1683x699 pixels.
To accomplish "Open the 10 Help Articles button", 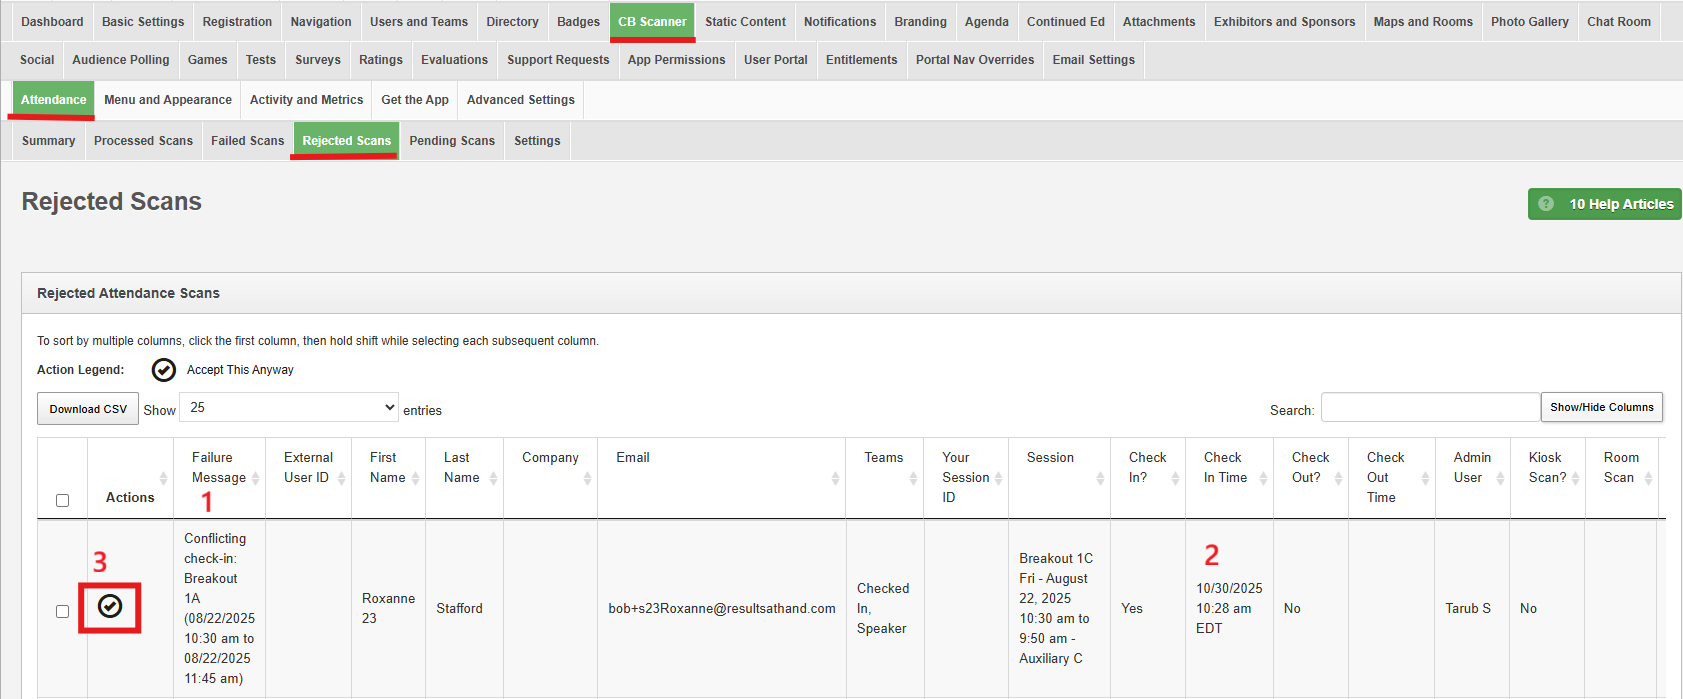I will point(1605,204).
